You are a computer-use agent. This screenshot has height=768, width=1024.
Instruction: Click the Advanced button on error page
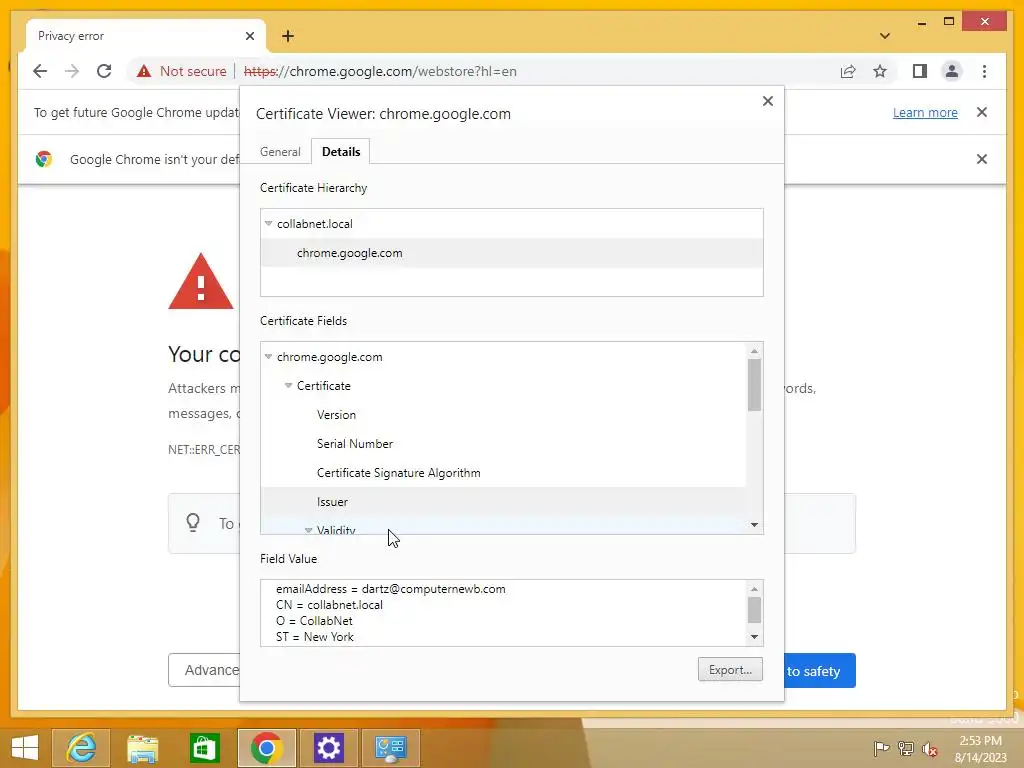coord(204,670)
